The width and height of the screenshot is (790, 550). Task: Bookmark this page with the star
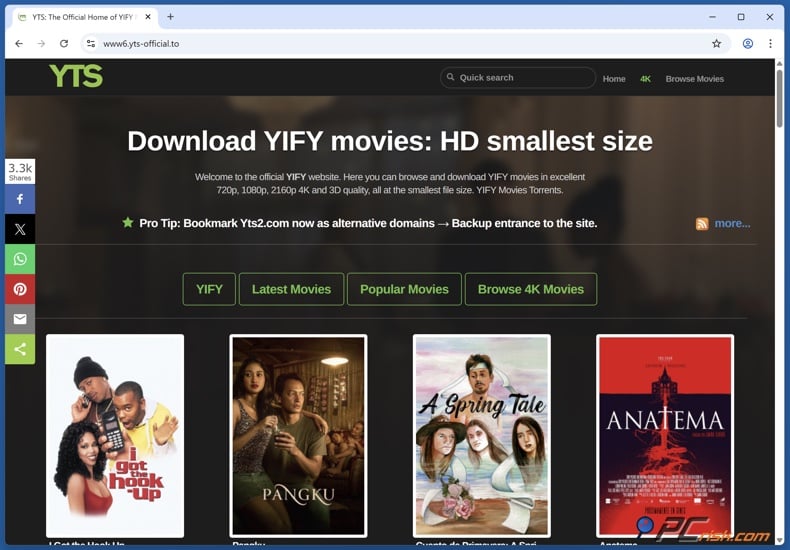(716, 44)
